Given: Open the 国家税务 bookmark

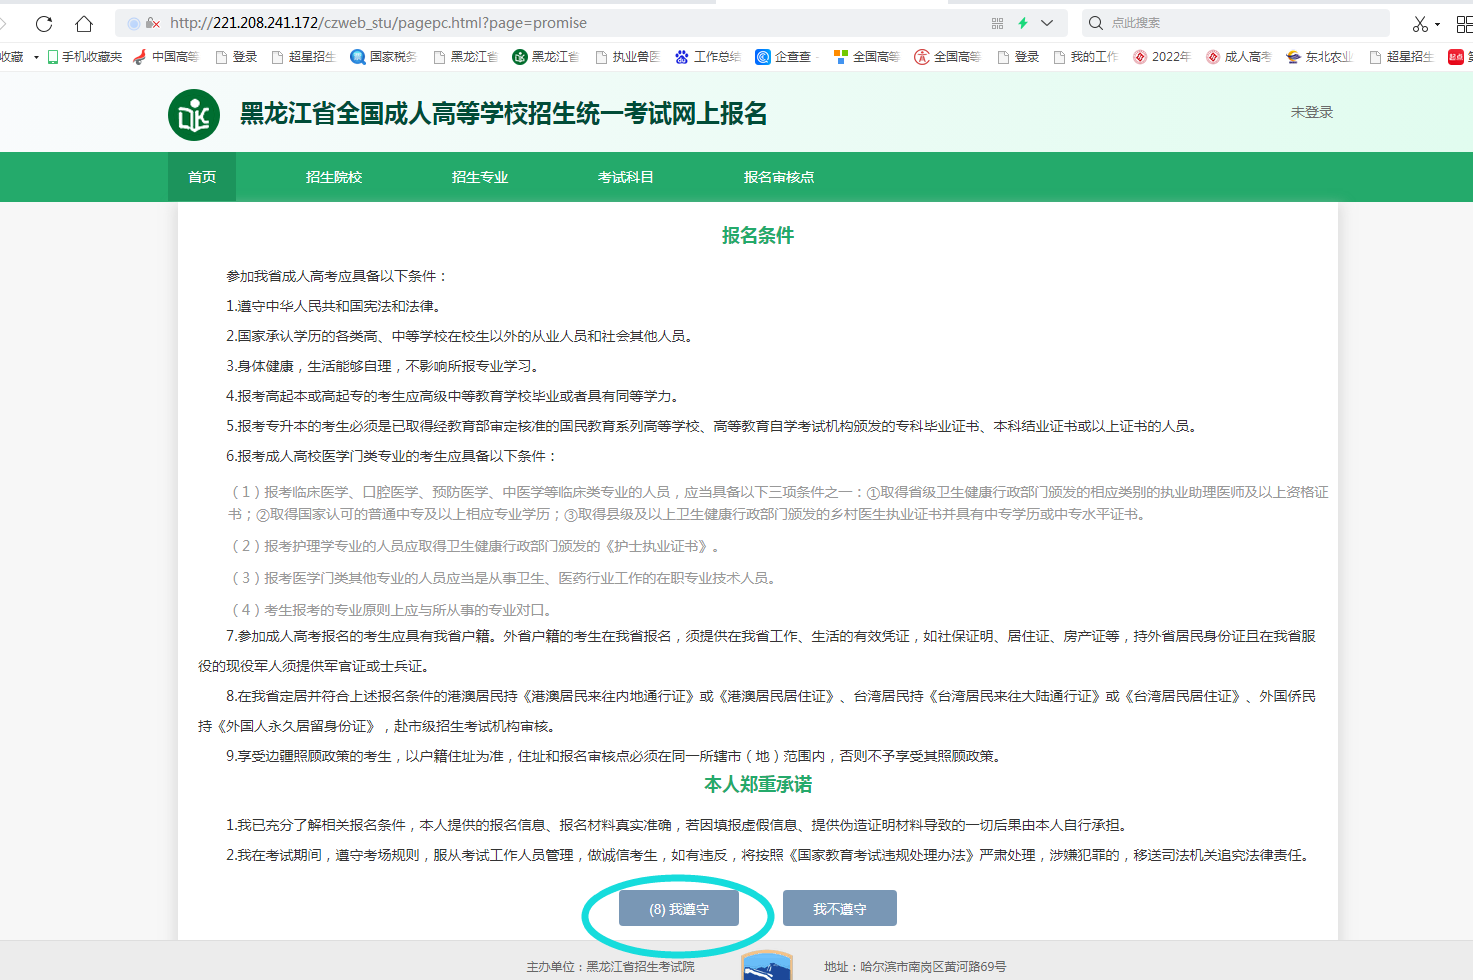Looking at the screenshot, I should point(383,57).
